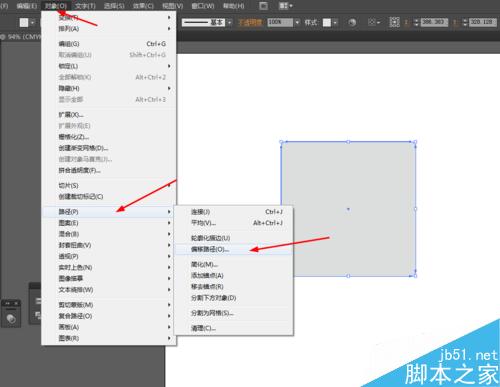Click the recolor artwork wheel icon
Viewport: 500px width, 387px height.
[352, 22]
